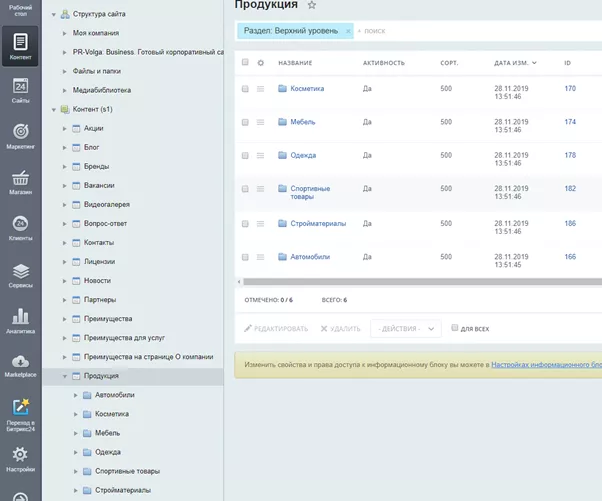Click folder icon of Стройматериалы row
The height and width of the screenshot is (501, 602).
coord(282,223)
